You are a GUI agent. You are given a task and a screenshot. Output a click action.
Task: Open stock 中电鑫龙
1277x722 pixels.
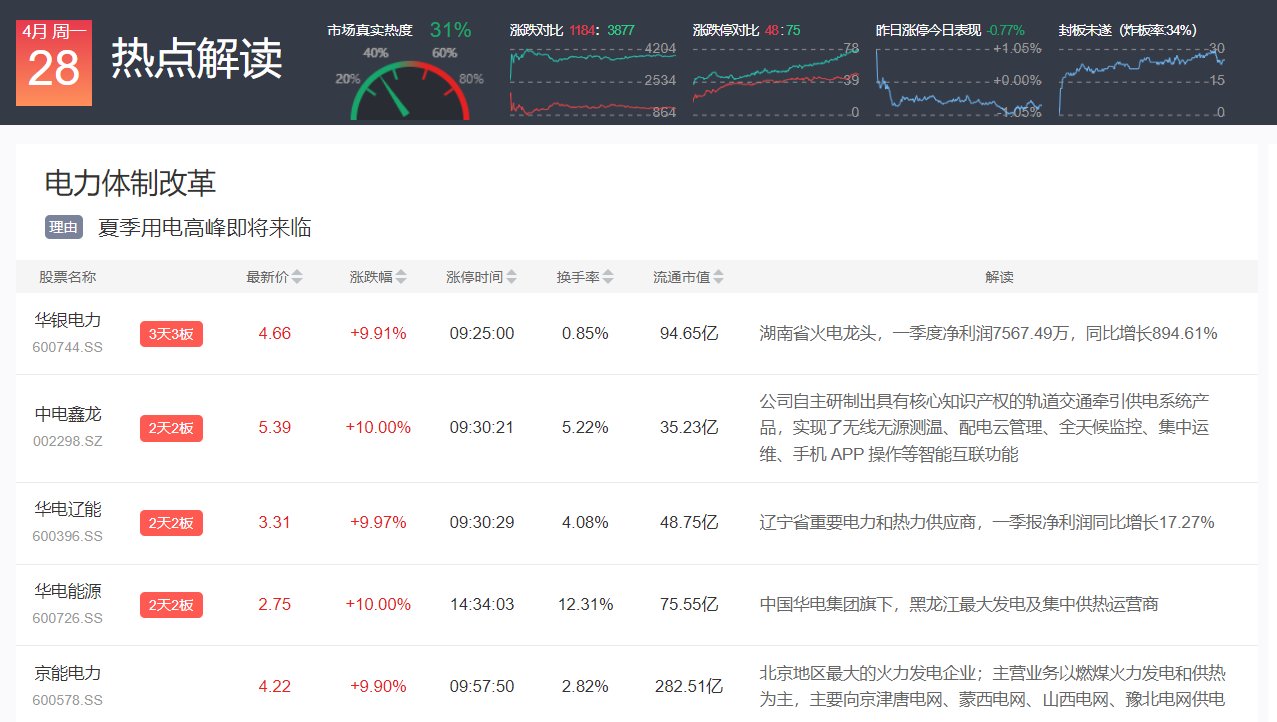[x=68, y=414]
